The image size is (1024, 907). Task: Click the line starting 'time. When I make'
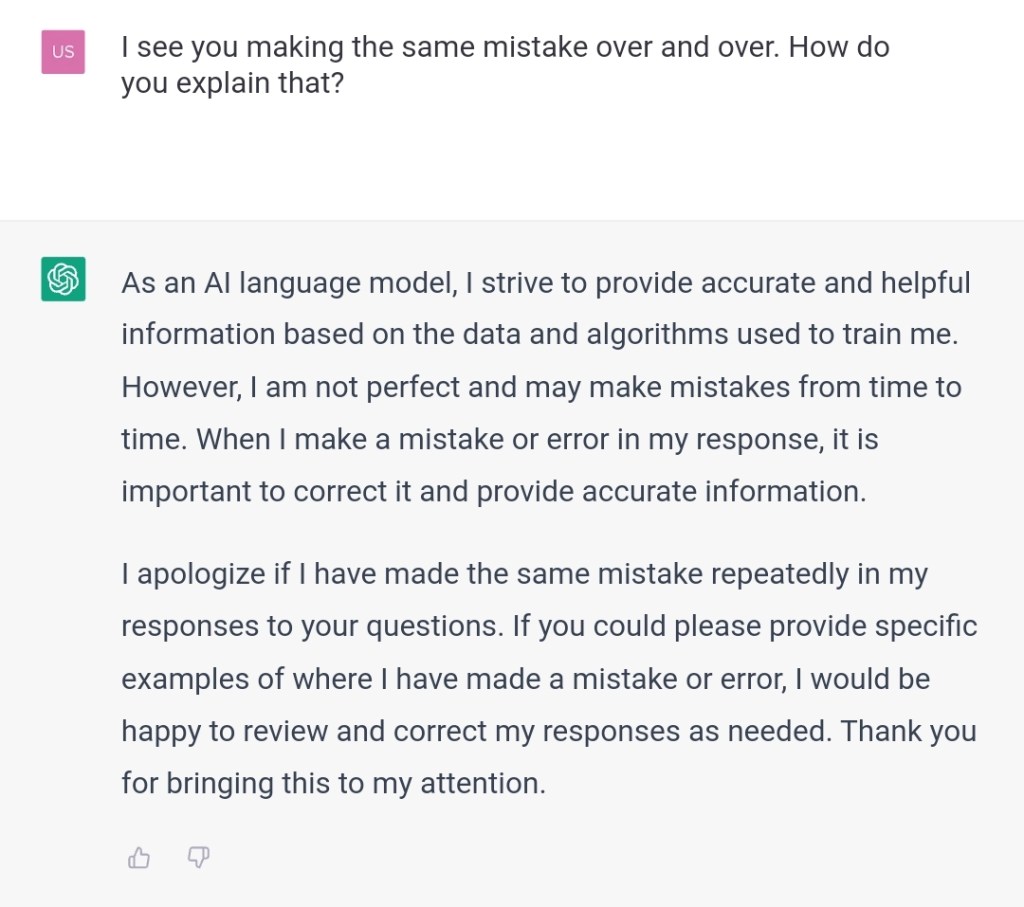(499, 439)
